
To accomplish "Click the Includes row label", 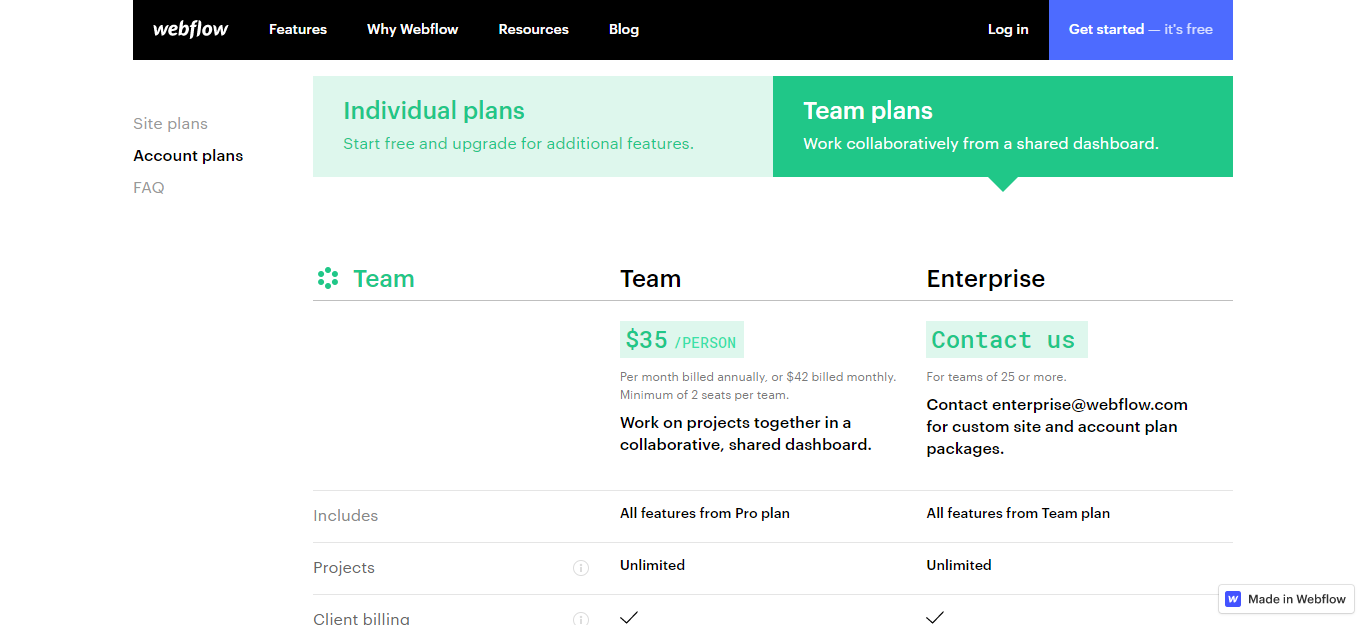I will (346, 516).
